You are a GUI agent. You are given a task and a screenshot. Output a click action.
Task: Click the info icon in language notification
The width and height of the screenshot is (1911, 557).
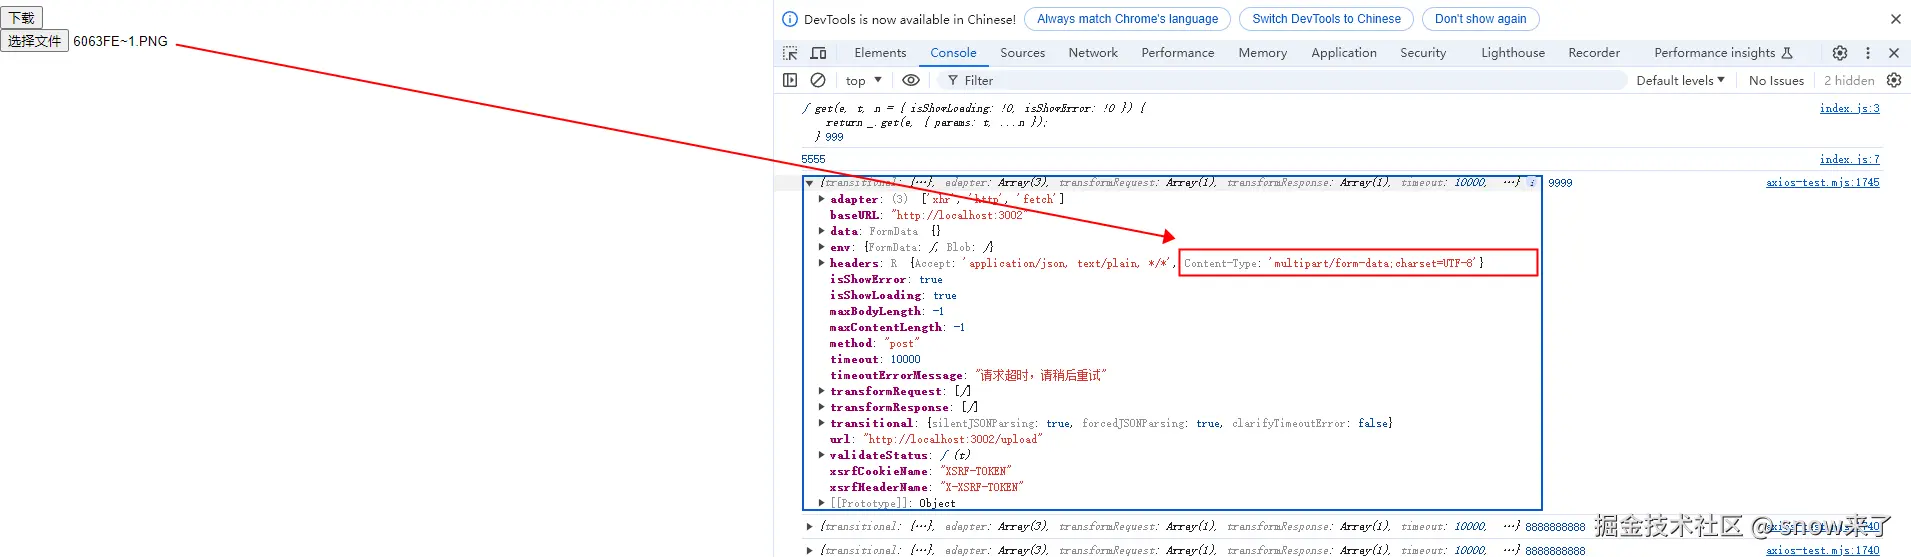pos(790,19)
